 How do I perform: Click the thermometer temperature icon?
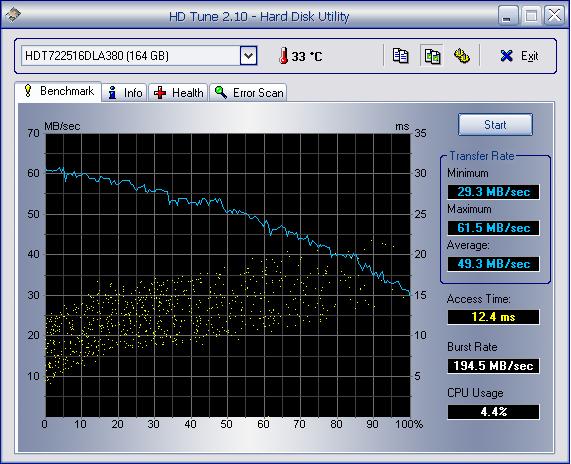(x=283, y=56)
